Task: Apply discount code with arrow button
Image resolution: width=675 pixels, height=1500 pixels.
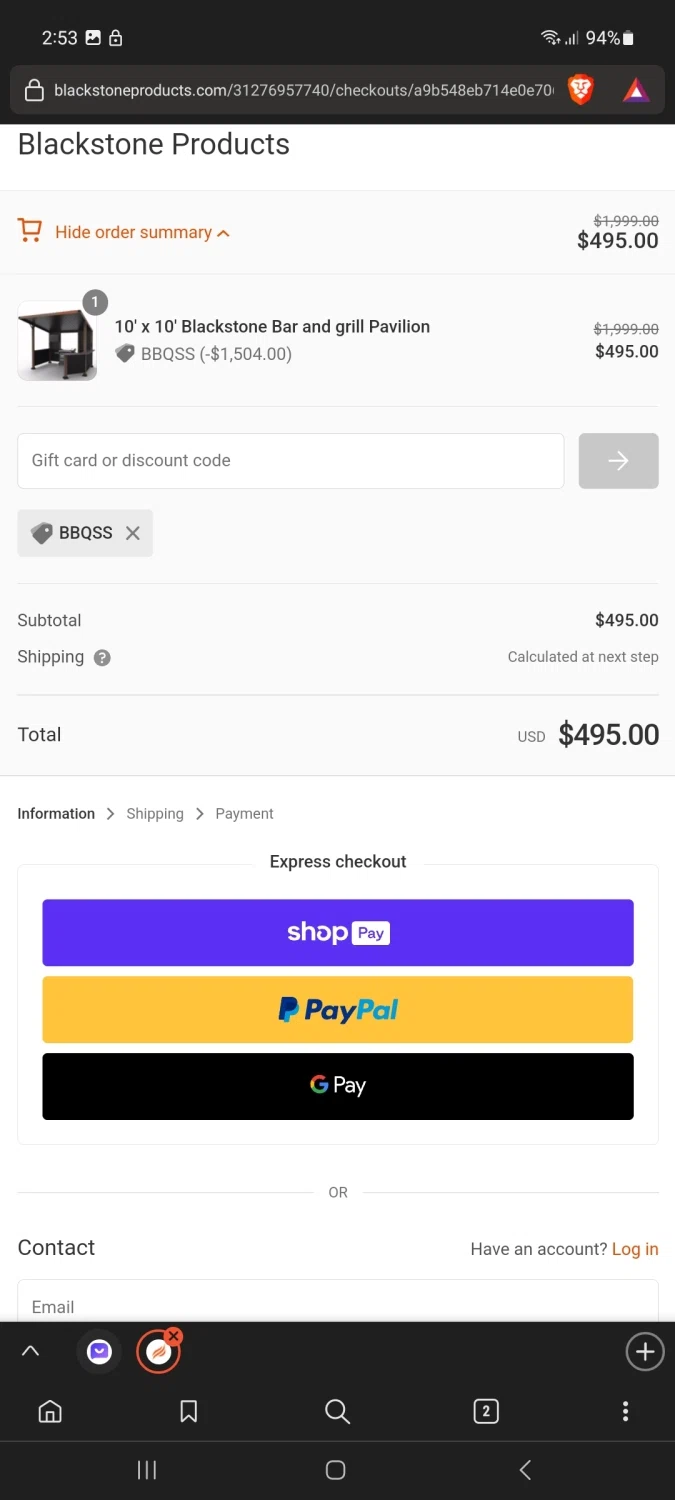Action: [x=618, y=461]
